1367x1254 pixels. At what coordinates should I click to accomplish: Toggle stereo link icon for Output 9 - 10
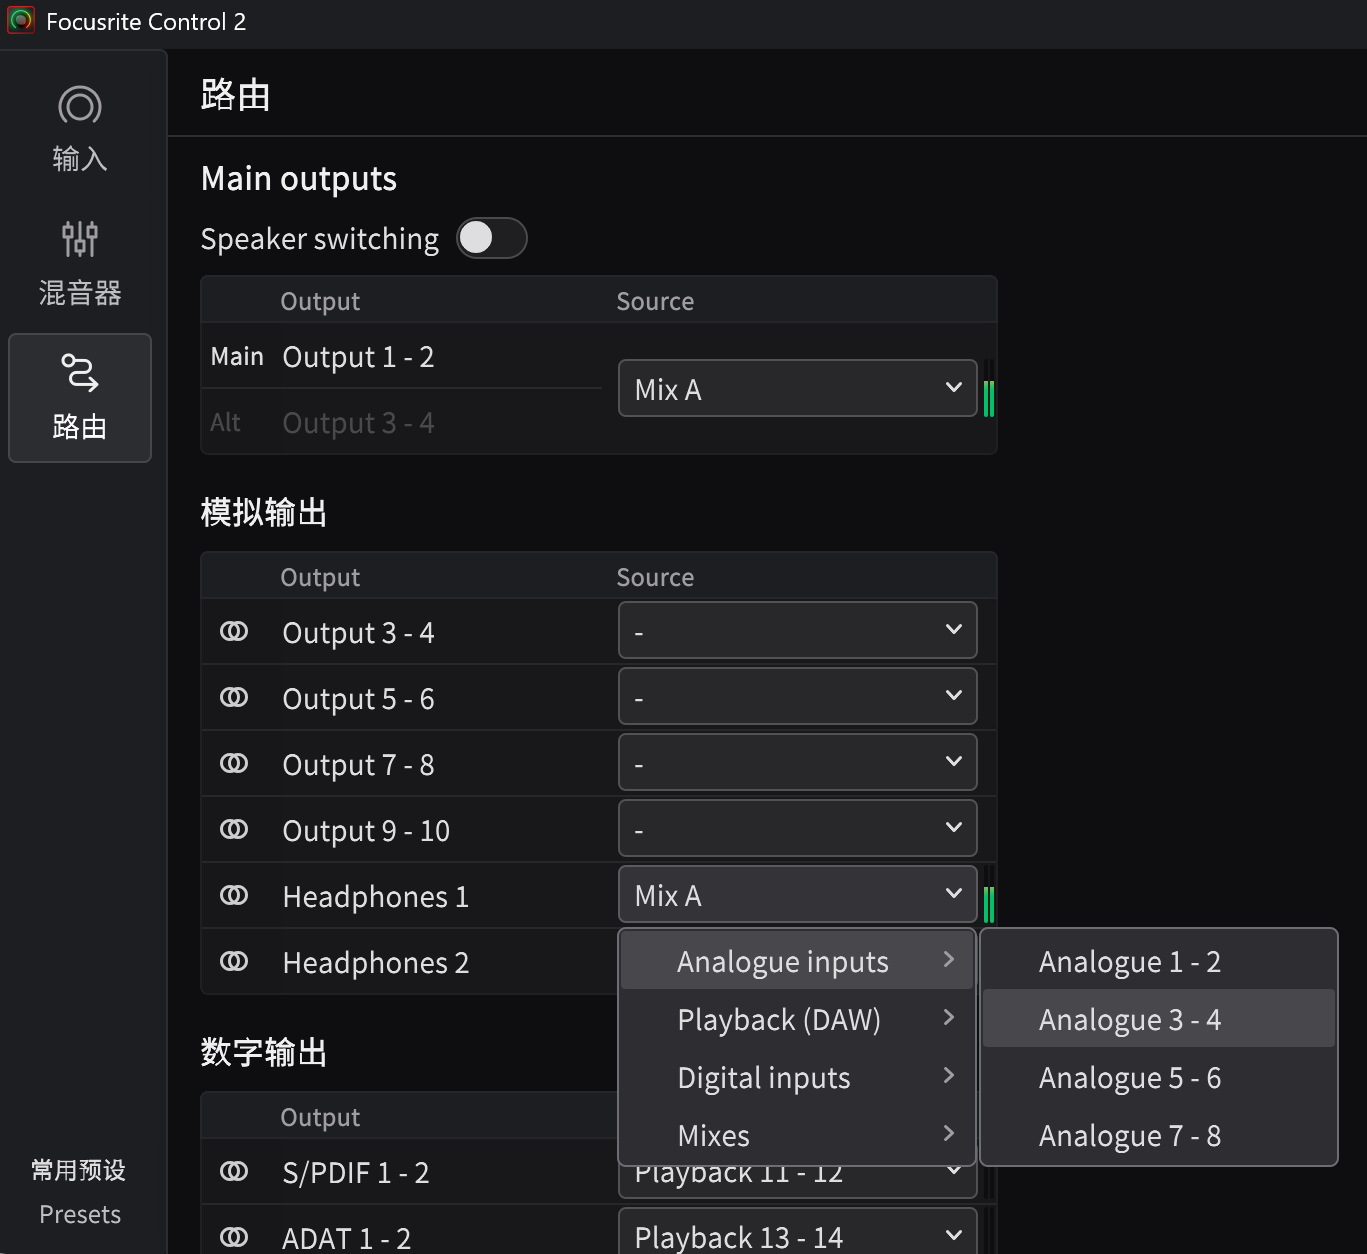click(x=234, y=830)
